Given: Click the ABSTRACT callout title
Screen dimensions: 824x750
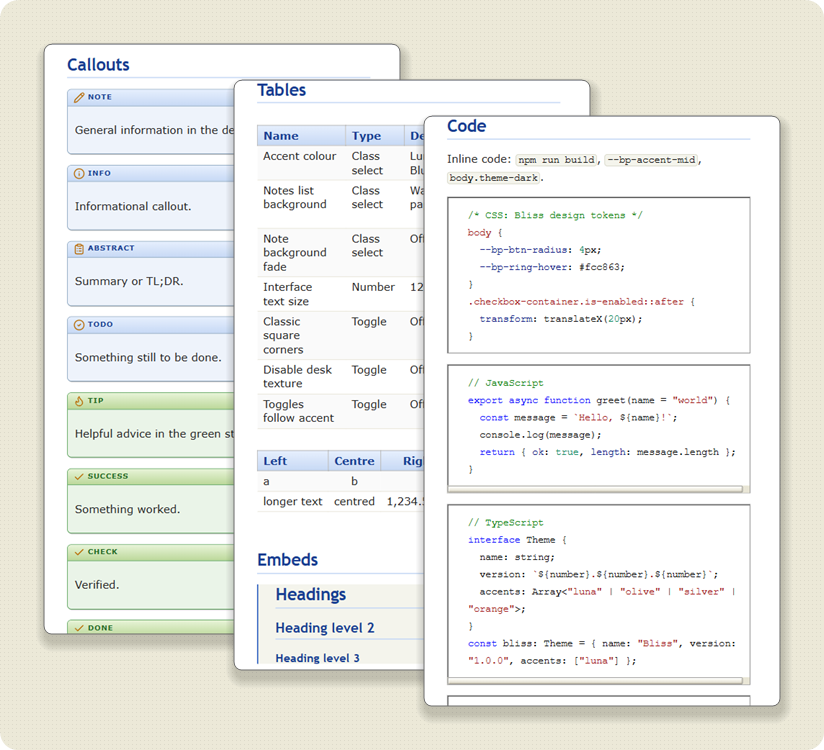Looking at the screenshot, I should point(111,248).
